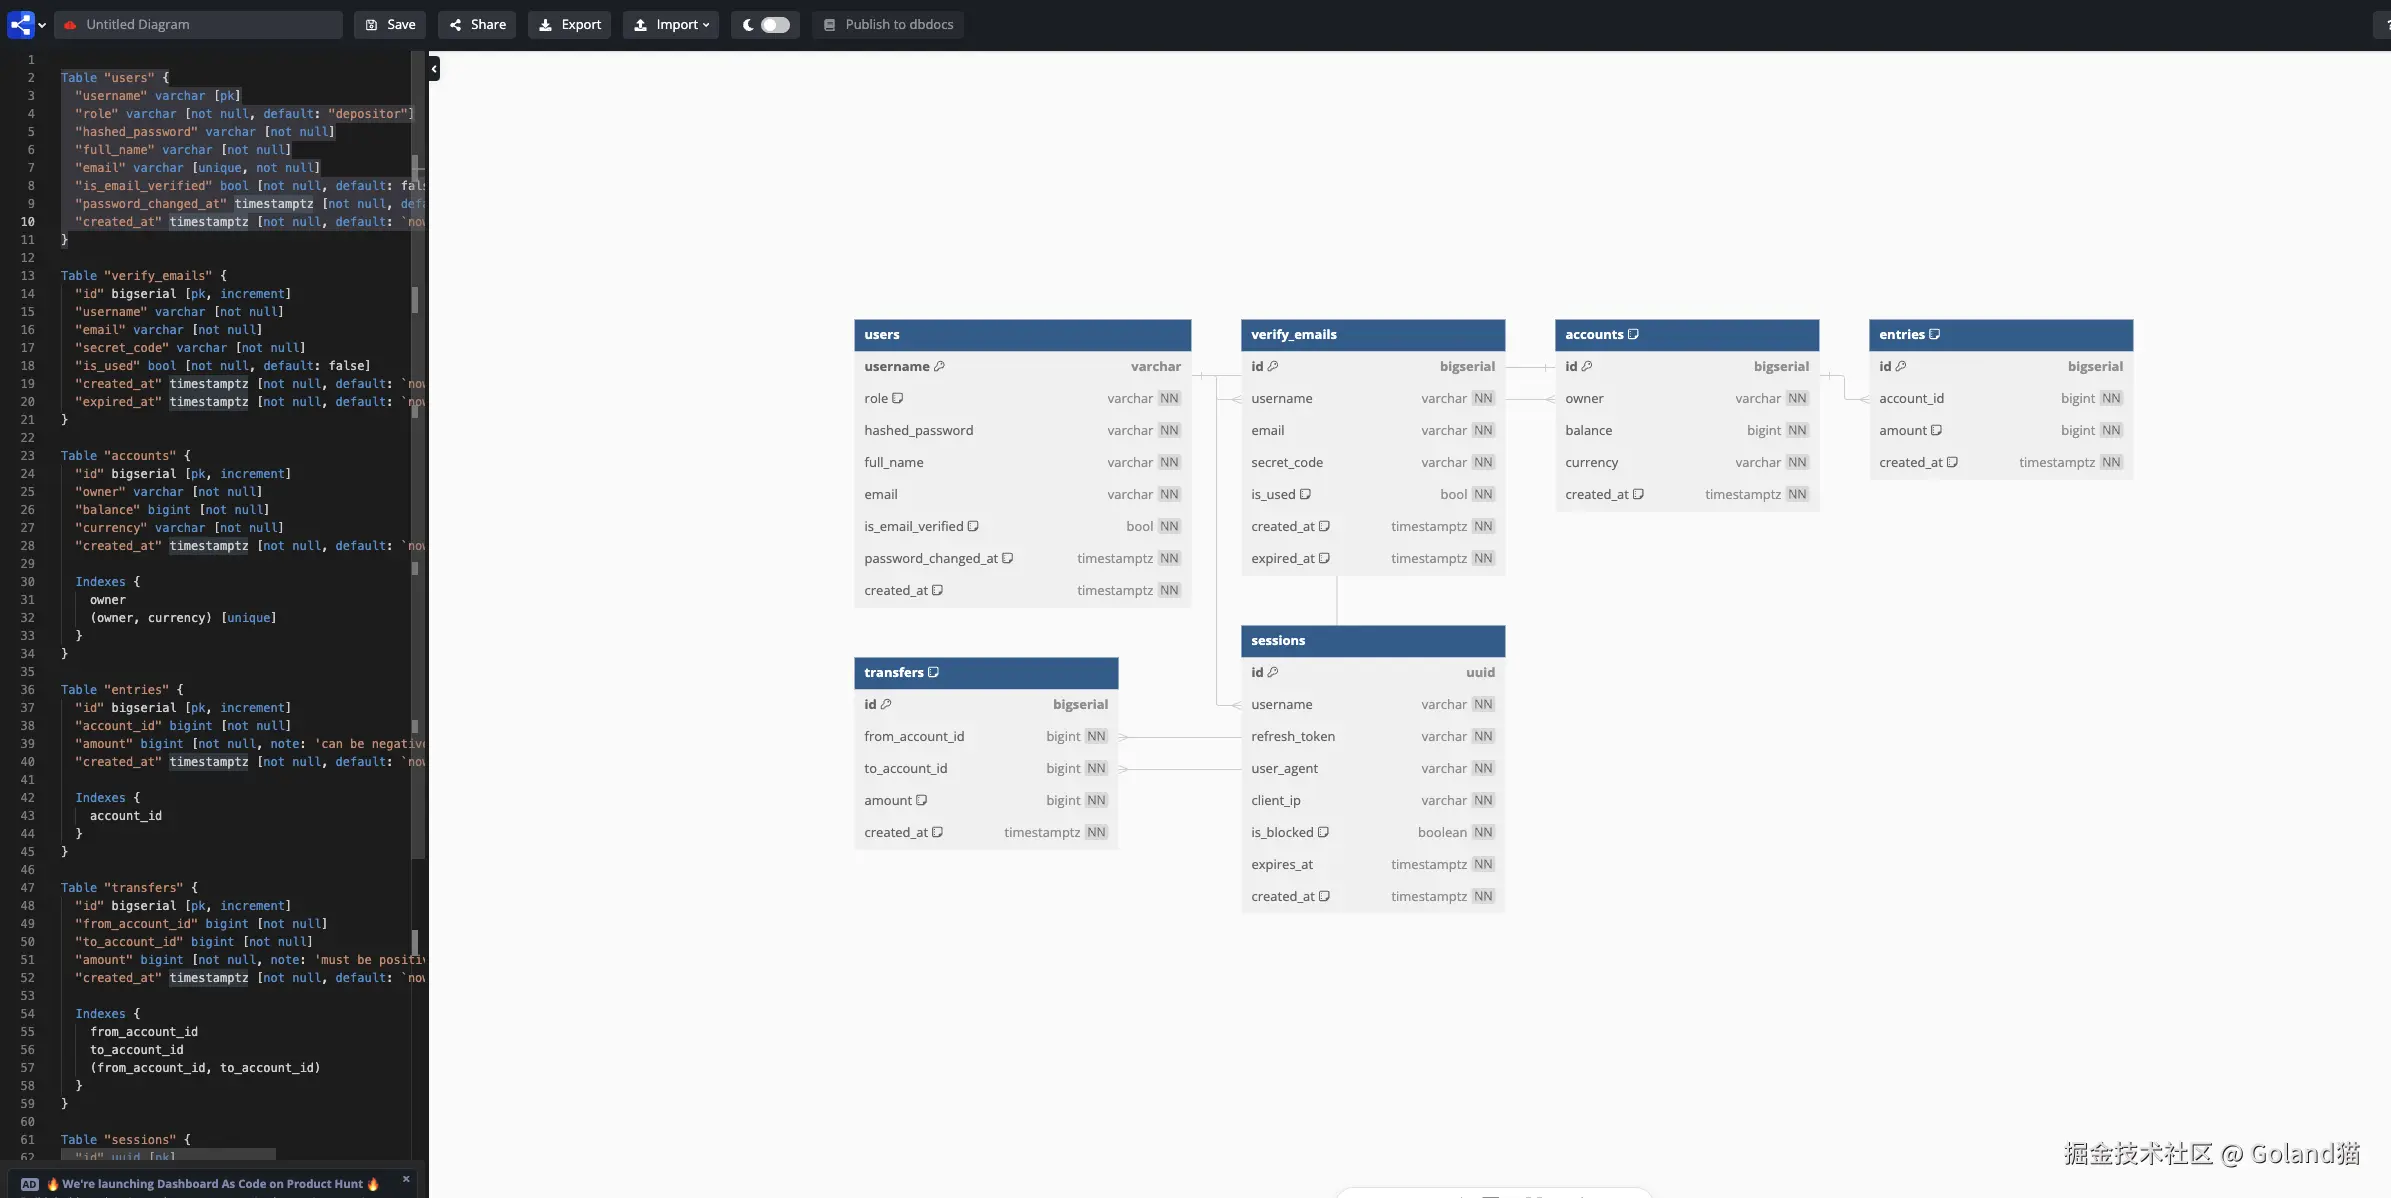The height and width of the screenshot is (1198, 2391).
Task: Click note icon next to sessions is_blocked
Action: point(1323,832)
